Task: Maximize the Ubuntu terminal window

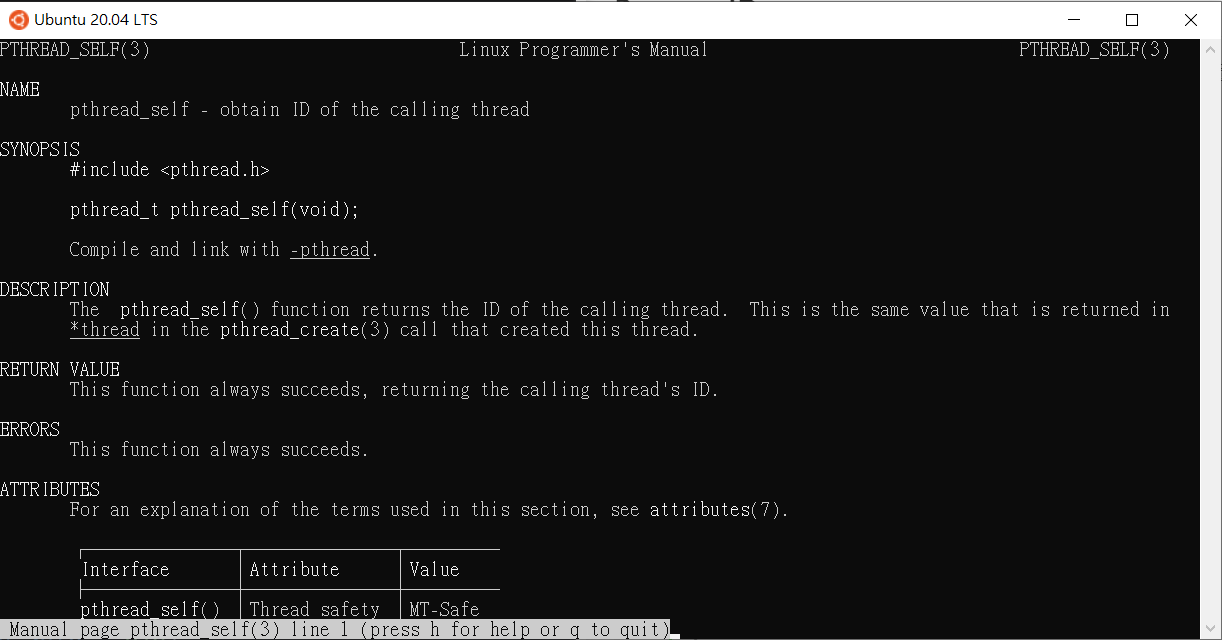Action: tap(1132, 19)
